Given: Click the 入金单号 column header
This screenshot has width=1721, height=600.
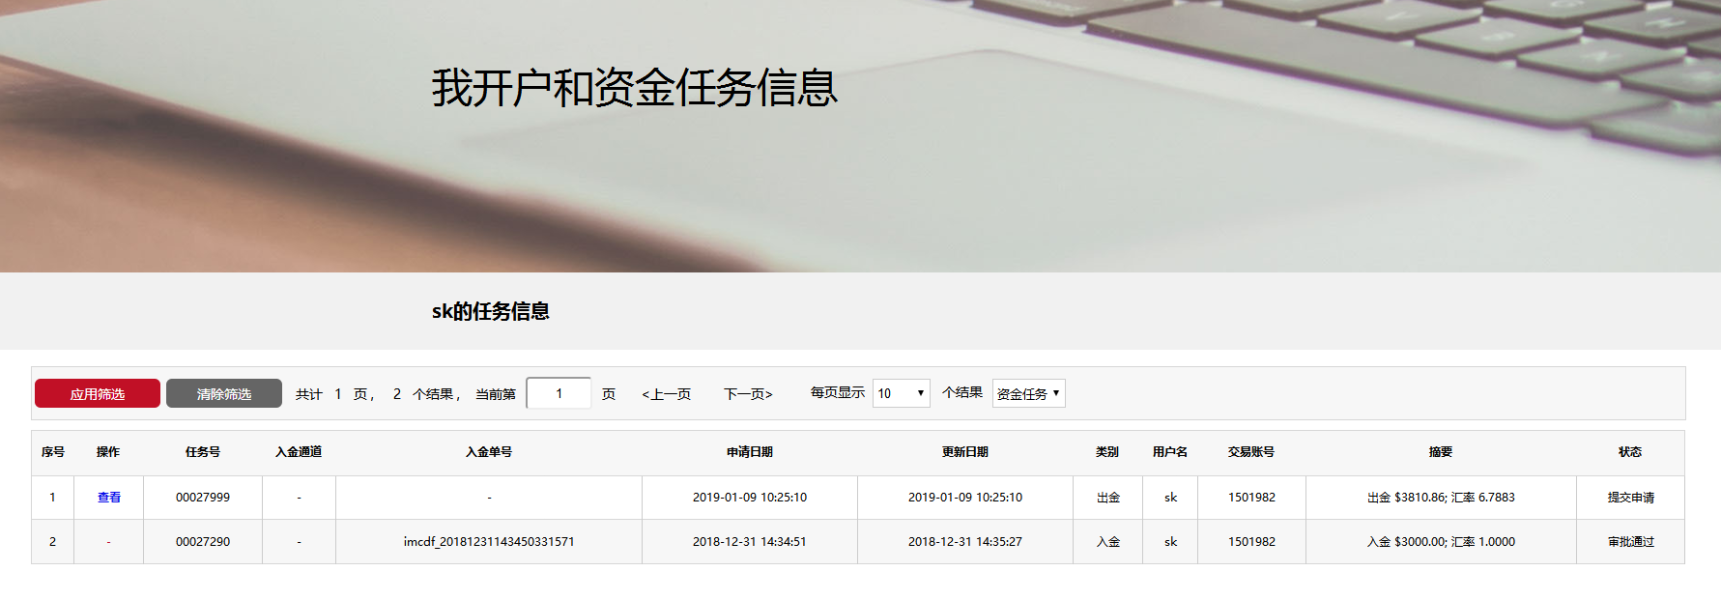Looking at the screenshot, I should [489, 452].
